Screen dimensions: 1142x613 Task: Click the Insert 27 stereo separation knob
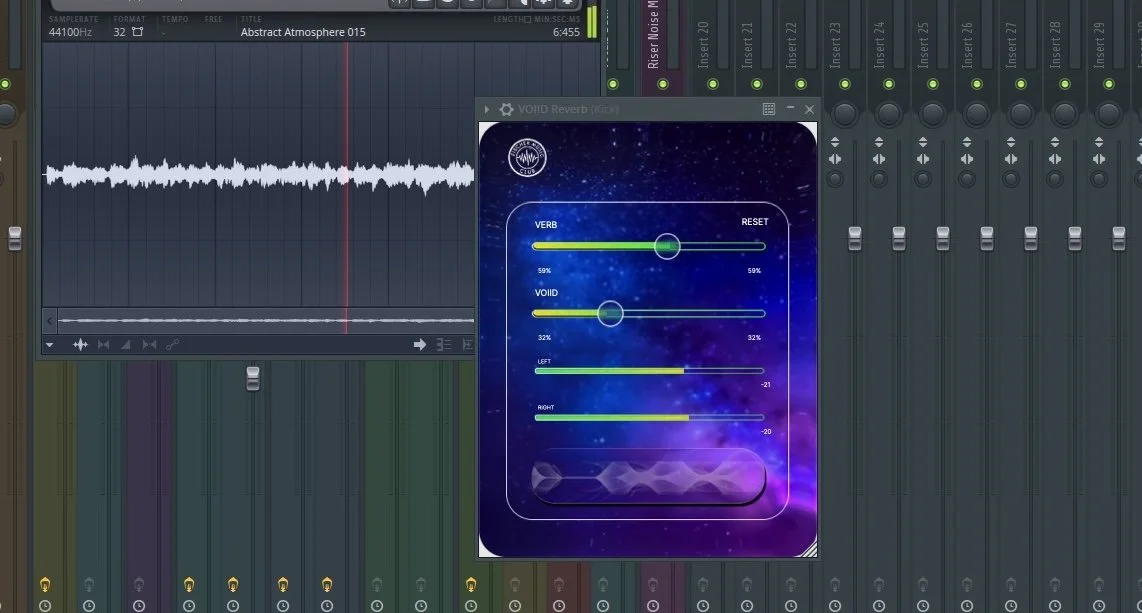coord(1011,179)
